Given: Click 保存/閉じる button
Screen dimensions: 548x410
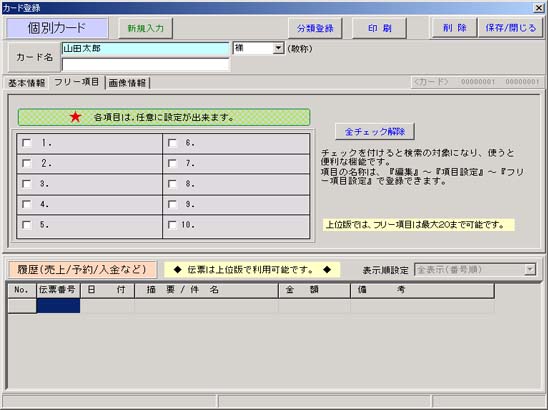Looking at the screenshot, I should click(x=510, y=28).
